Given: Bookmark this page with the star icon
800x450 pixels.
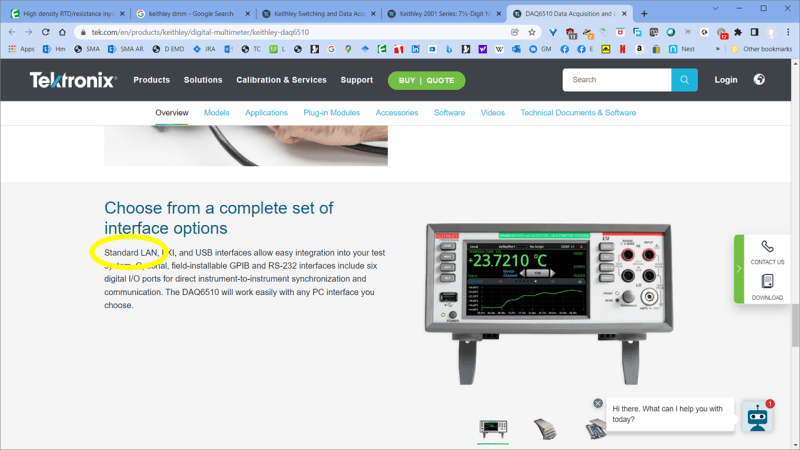Looking at the screenshot, I should click(532, 32).
